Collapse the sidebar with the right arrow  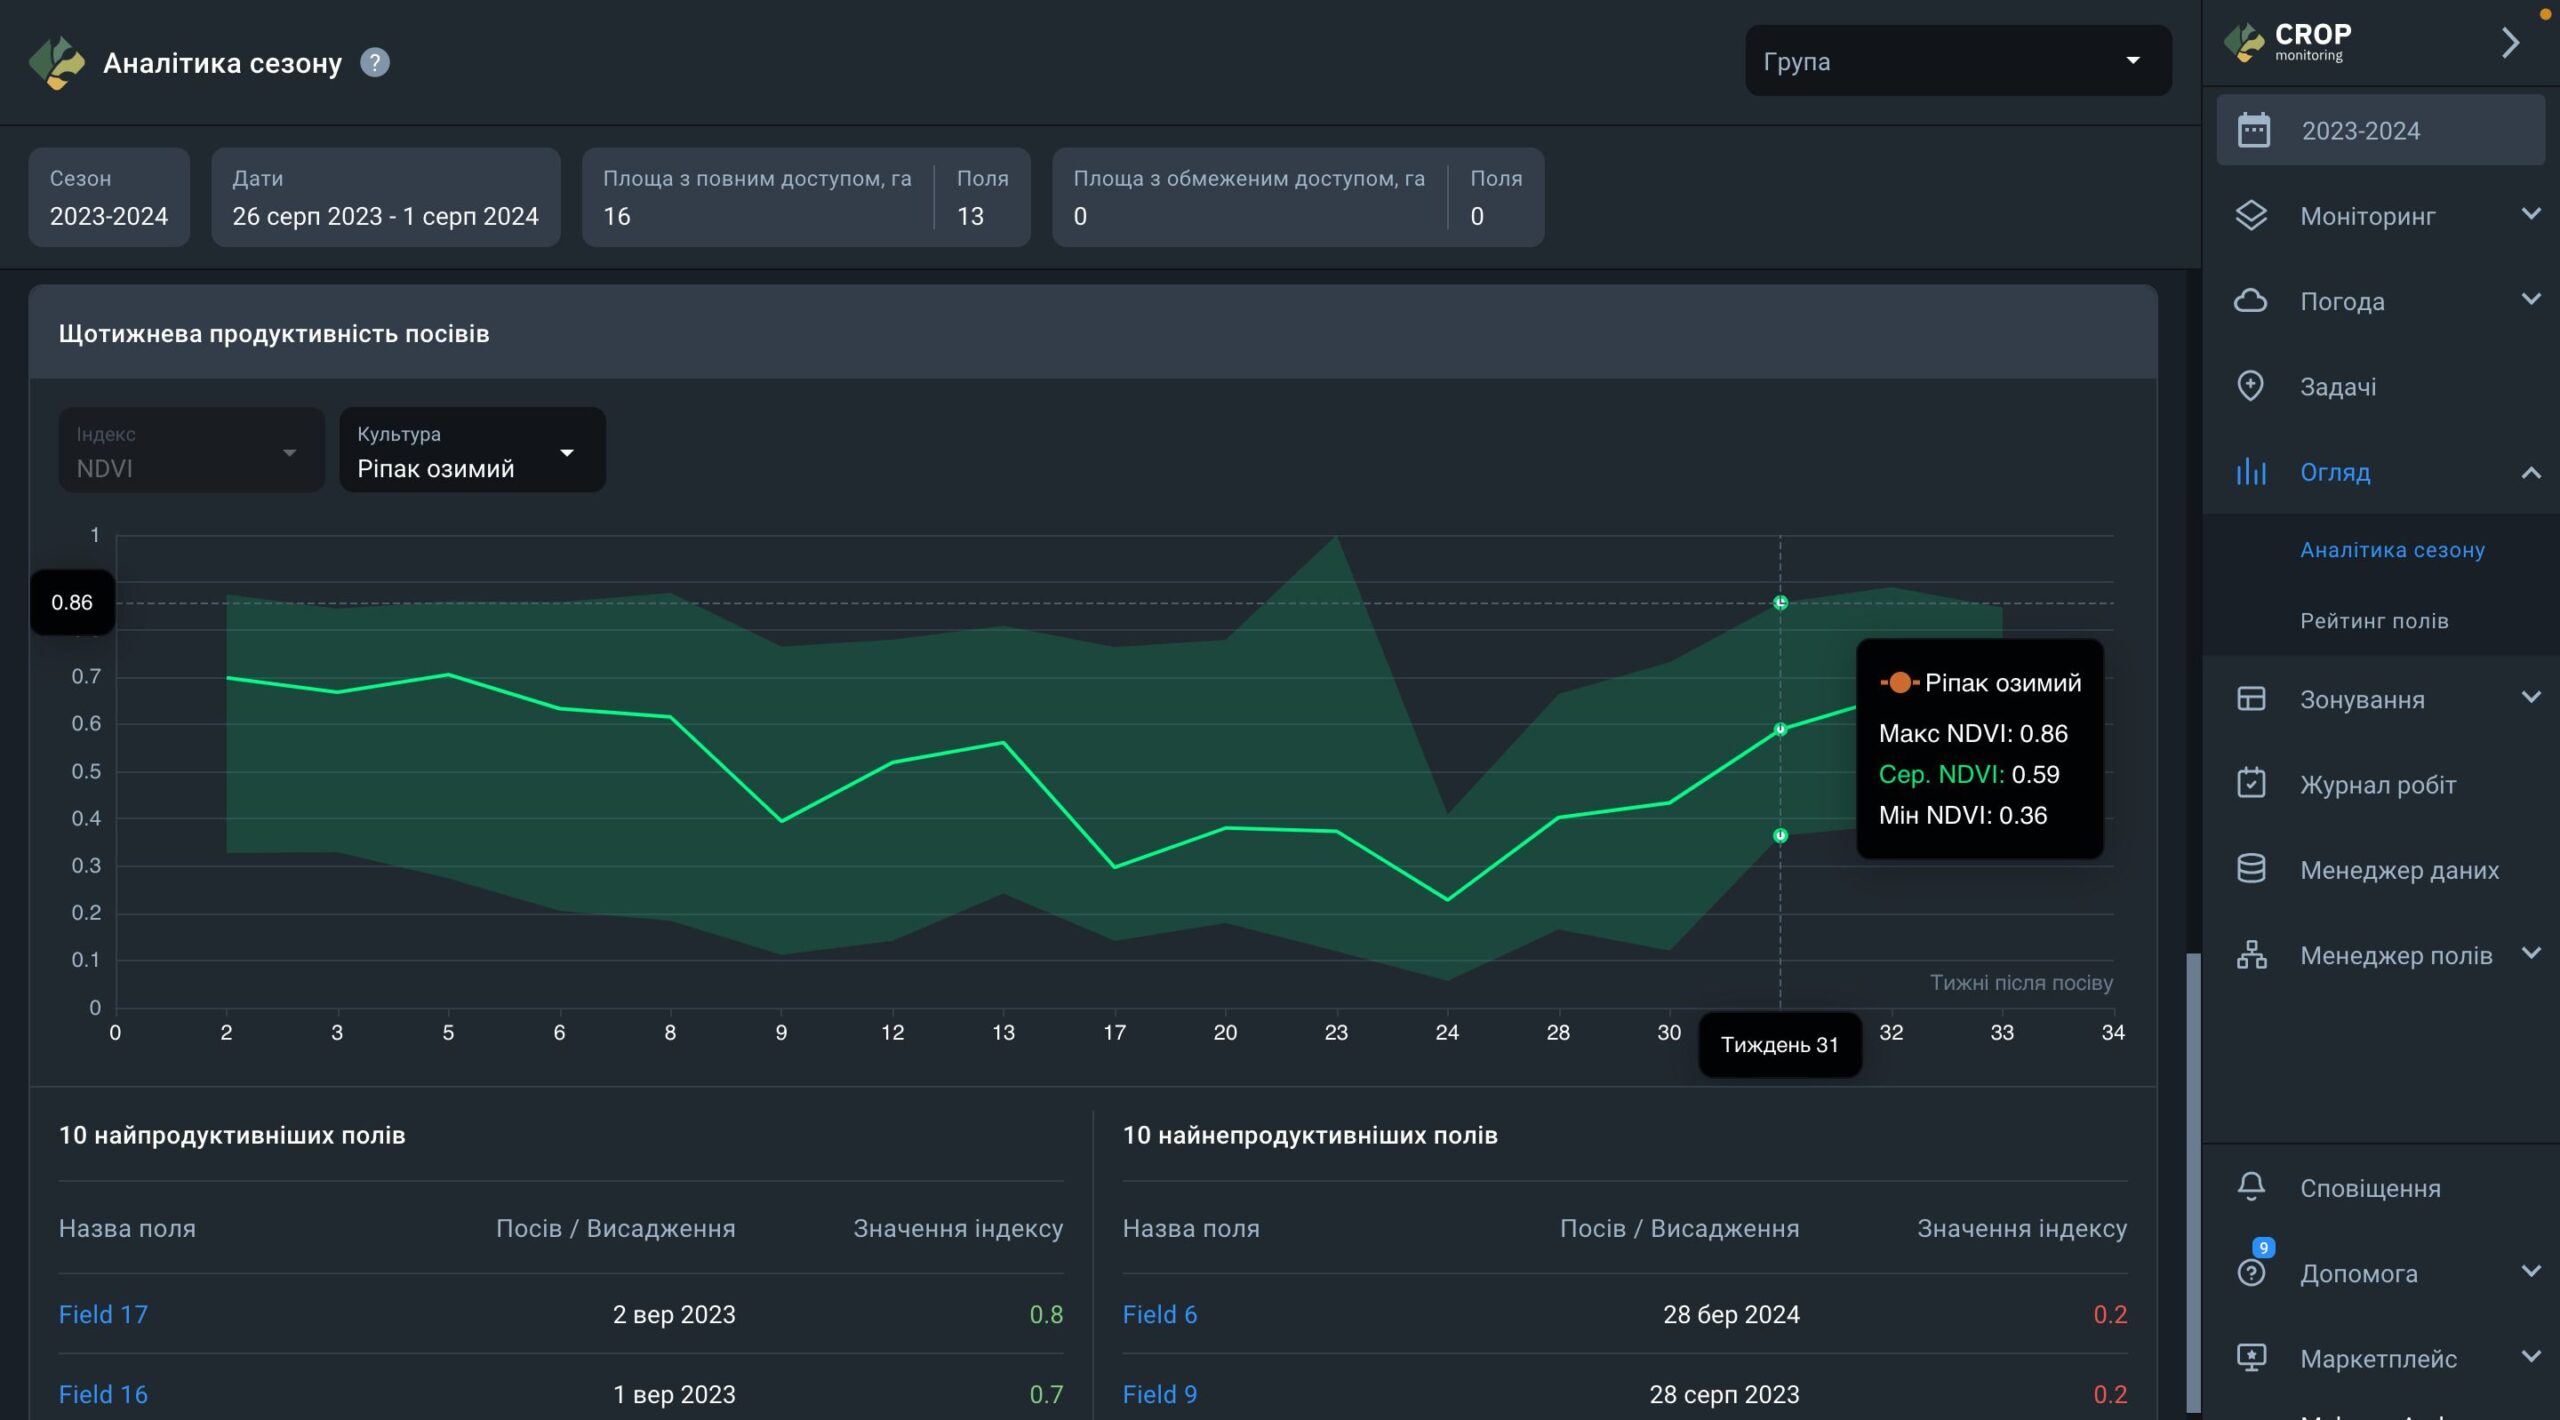[2510, 43]
